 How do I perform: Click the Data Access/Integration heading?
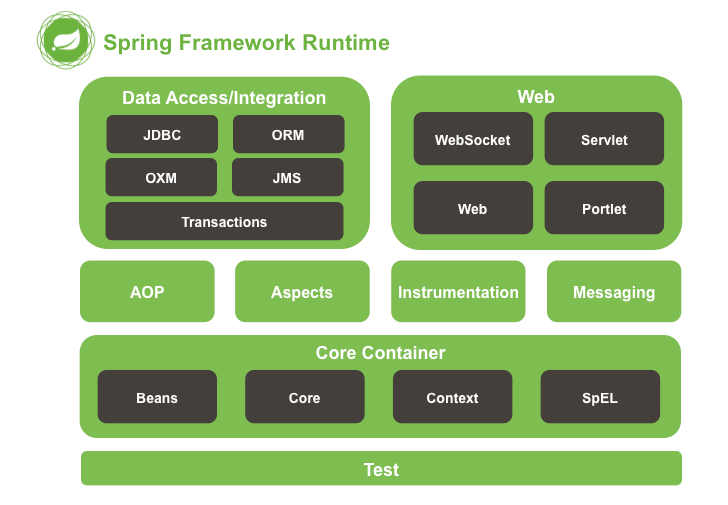coord(224,98)
